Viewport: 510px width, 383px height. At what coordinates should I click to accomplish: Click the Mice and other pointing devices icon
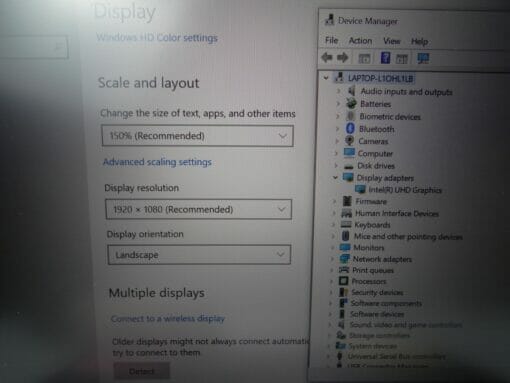pos(346,236)
